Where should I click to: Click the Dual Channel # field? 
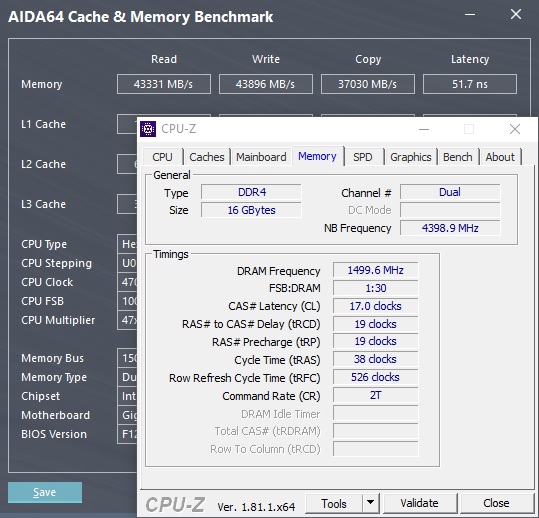(450, 192)
